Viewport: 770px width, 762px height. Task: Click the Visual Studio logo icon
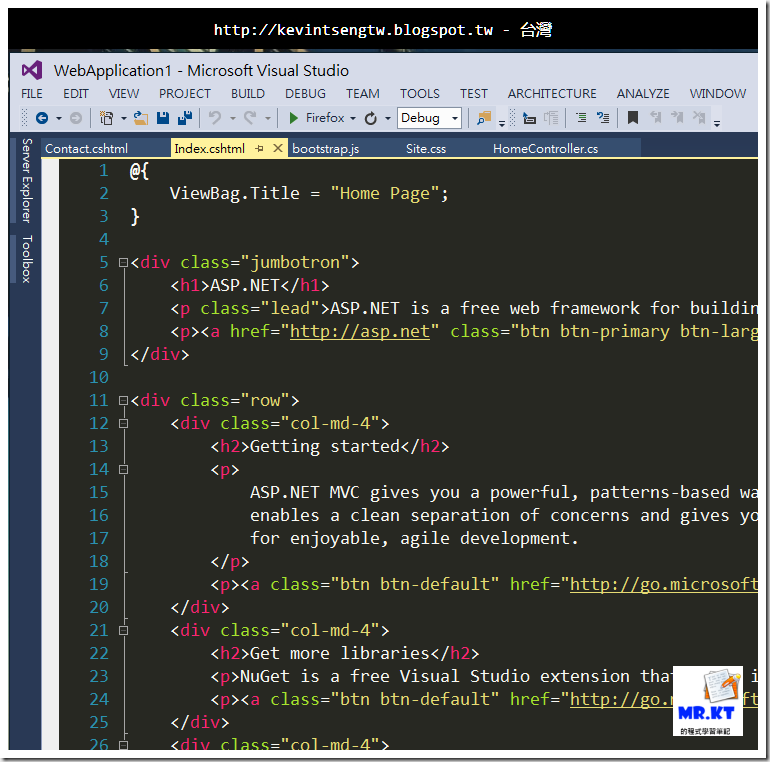pos(32,71)
